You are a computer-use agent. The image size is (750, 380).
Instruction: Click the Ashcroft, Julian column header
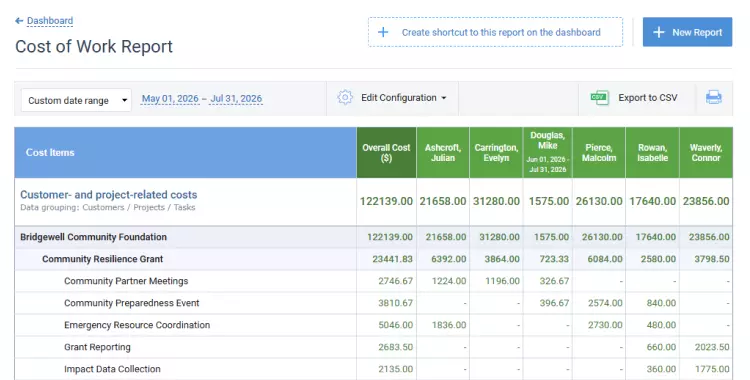(x=443, y=153)
